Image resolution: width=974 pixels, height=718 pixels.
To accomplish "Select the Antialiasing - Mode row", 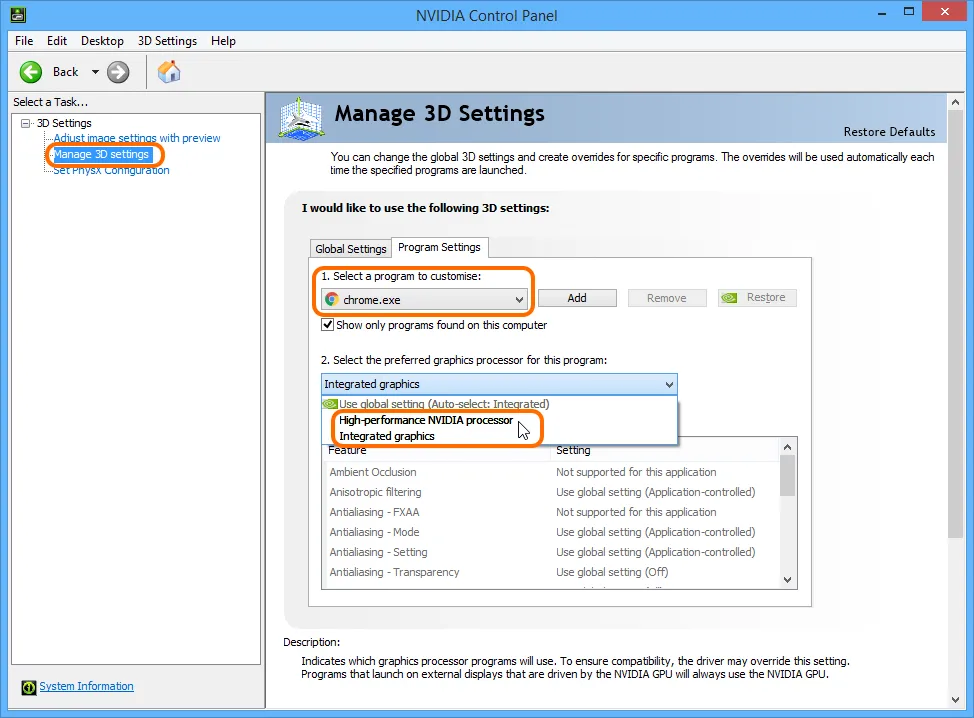I will 550,532.
